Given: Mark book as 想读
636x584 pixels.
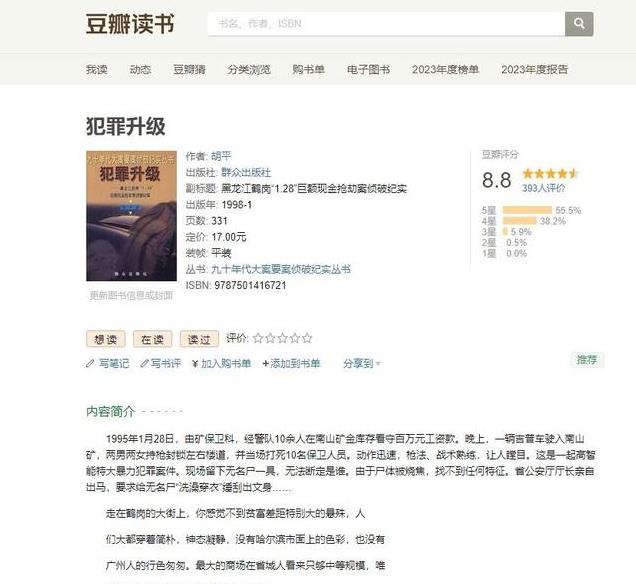Looking at the screenshot, I should pos(105,339).
